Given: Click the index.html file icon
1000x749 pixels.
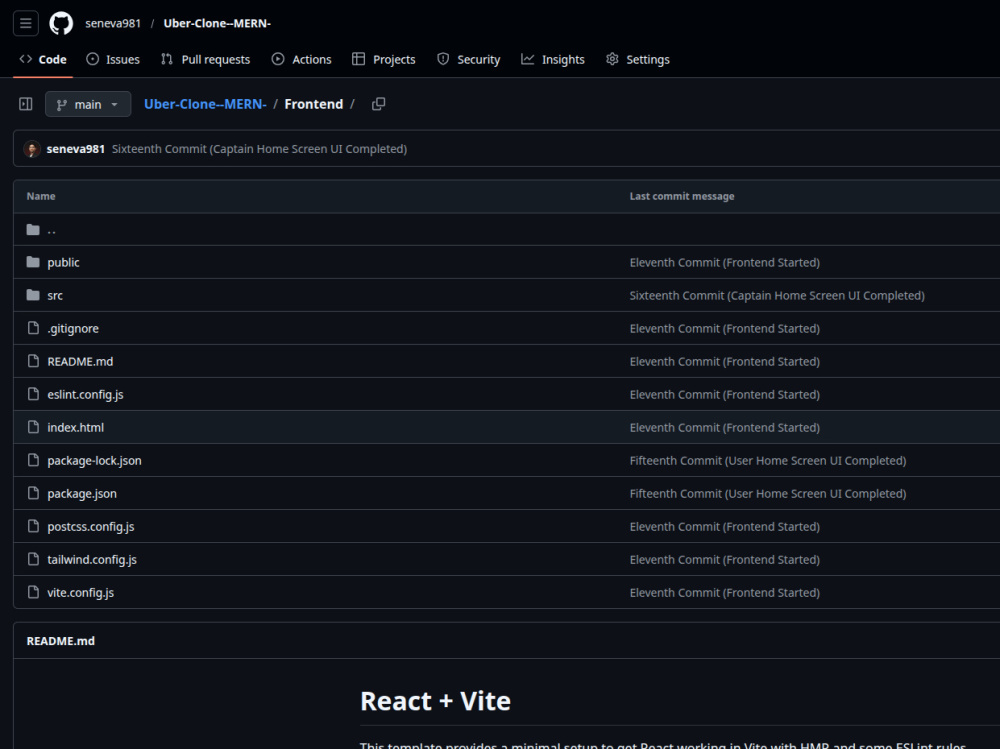Looking at the screenshot, I should tap(33, 427).
